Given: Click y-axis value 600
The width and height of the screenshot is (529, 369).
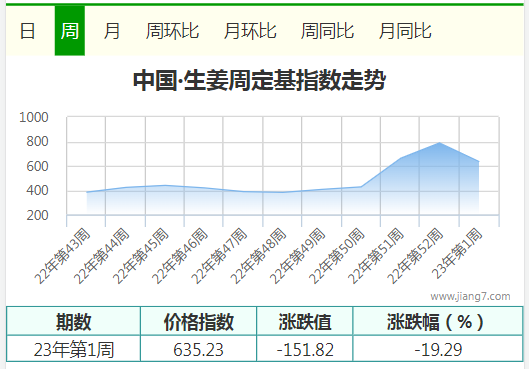Looking at the screenshot, I should [x=37, y=167].
